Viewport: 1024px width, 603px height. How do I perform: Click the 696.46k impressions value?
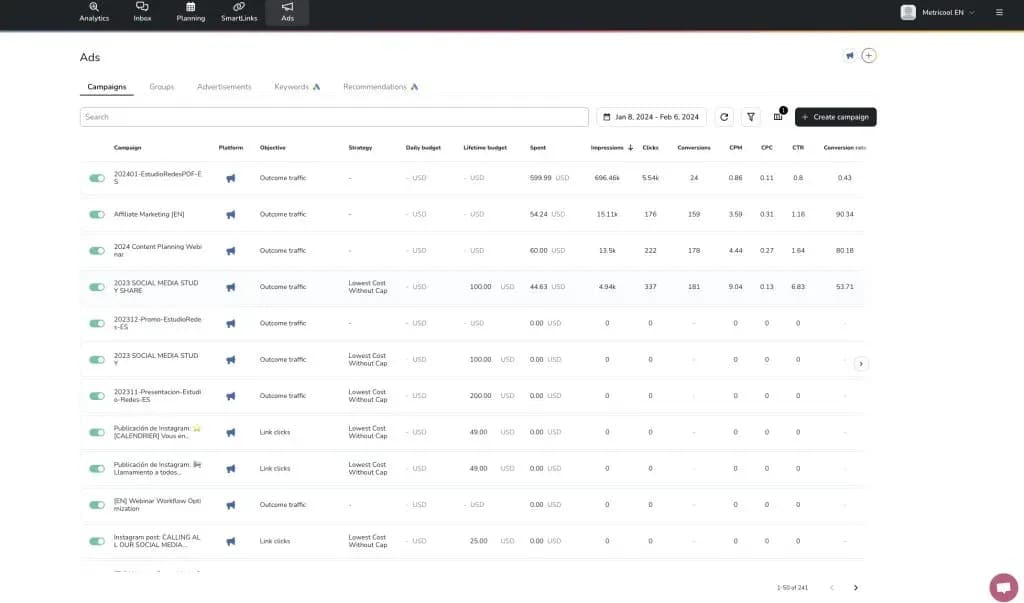(607, 178)
